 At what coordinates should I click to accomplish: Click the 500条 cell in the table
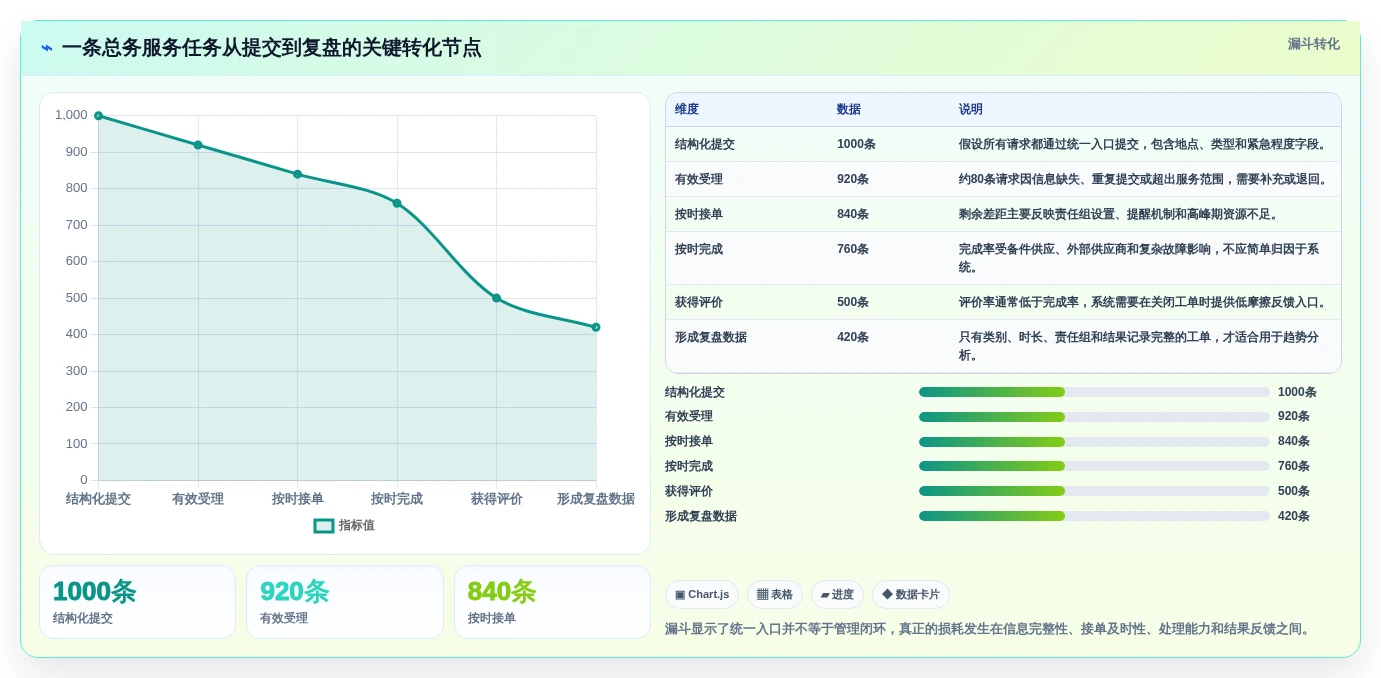point(853,302)
